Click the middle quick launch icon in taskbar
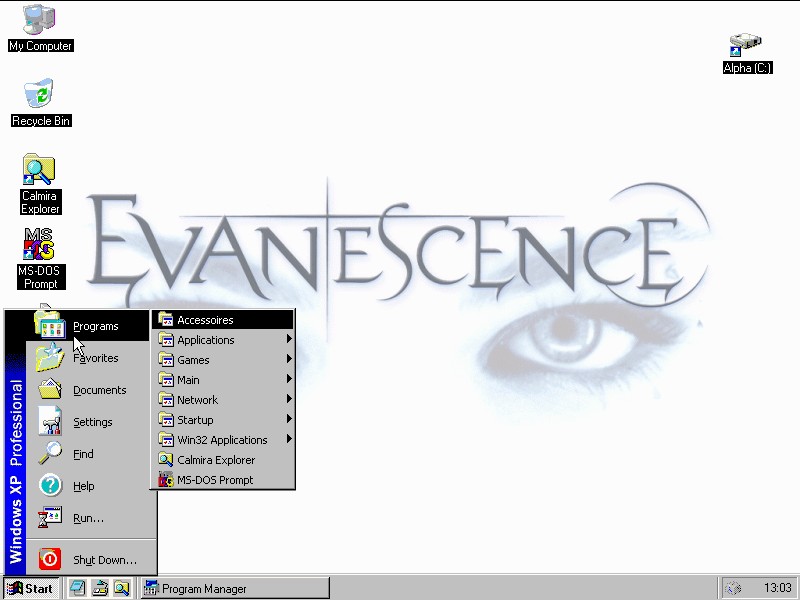 100,588
